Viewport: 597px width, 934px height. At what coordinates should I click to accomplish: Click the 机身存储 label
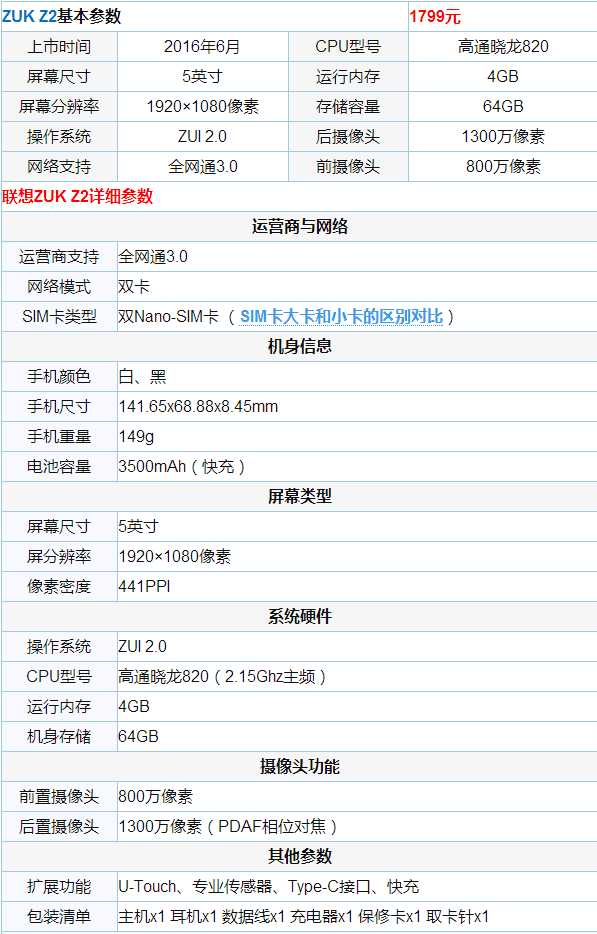coord(59,736)
